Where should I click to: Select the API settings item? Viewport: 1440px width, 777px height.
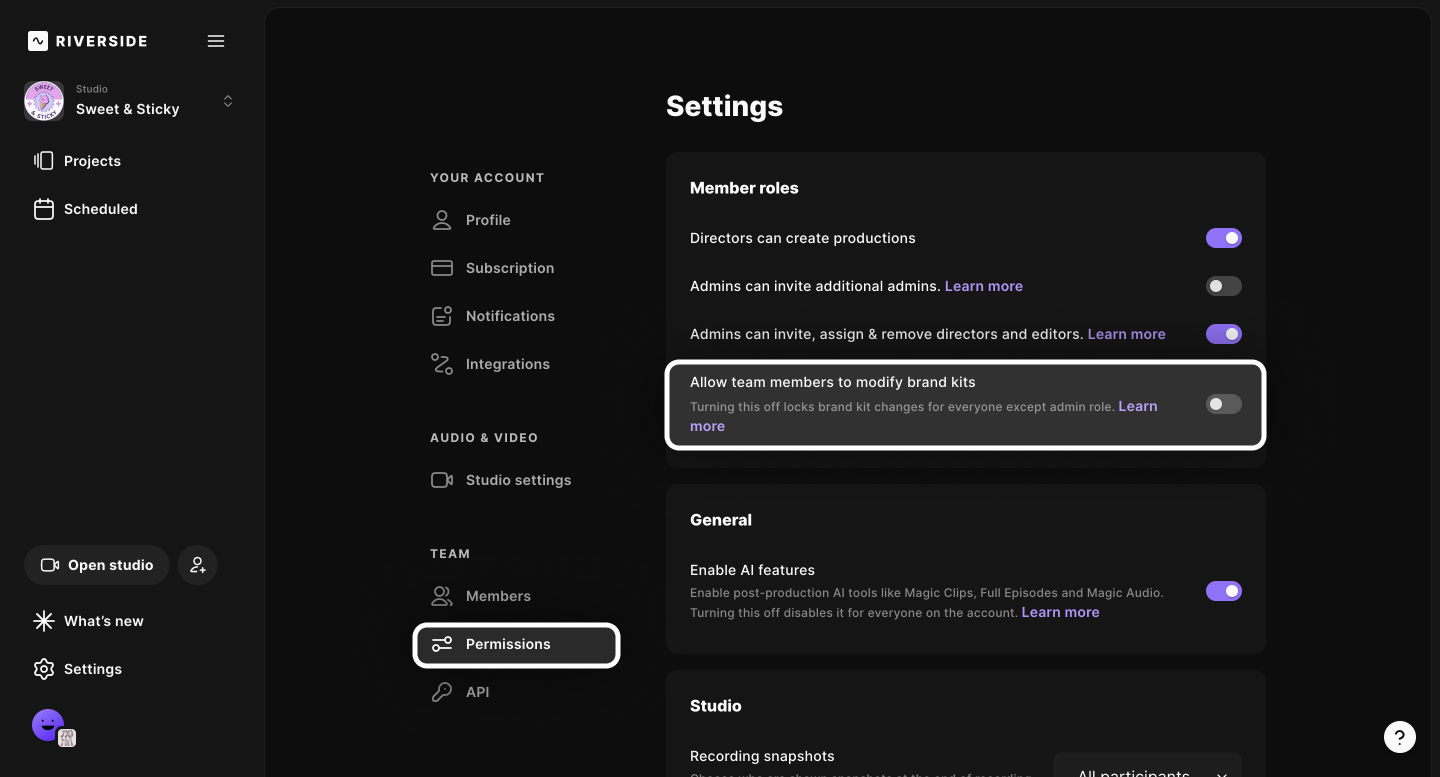477,692
